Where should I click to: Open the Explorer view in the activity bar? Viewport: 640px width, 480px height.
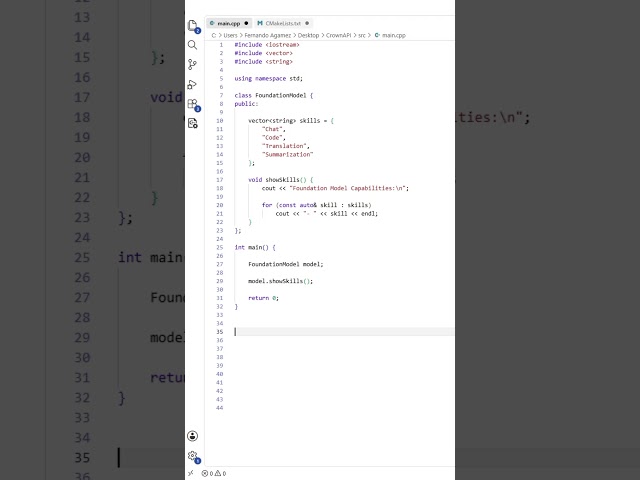pos(193,25)
